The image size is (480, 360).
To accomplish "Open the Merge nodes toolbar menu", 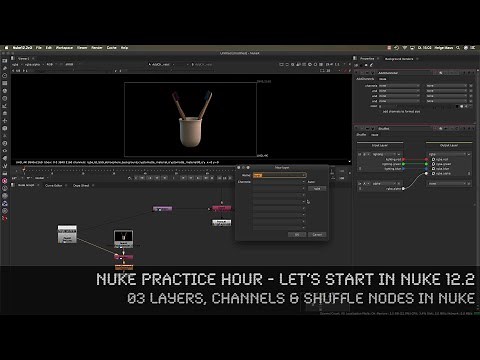I will 5,113.
